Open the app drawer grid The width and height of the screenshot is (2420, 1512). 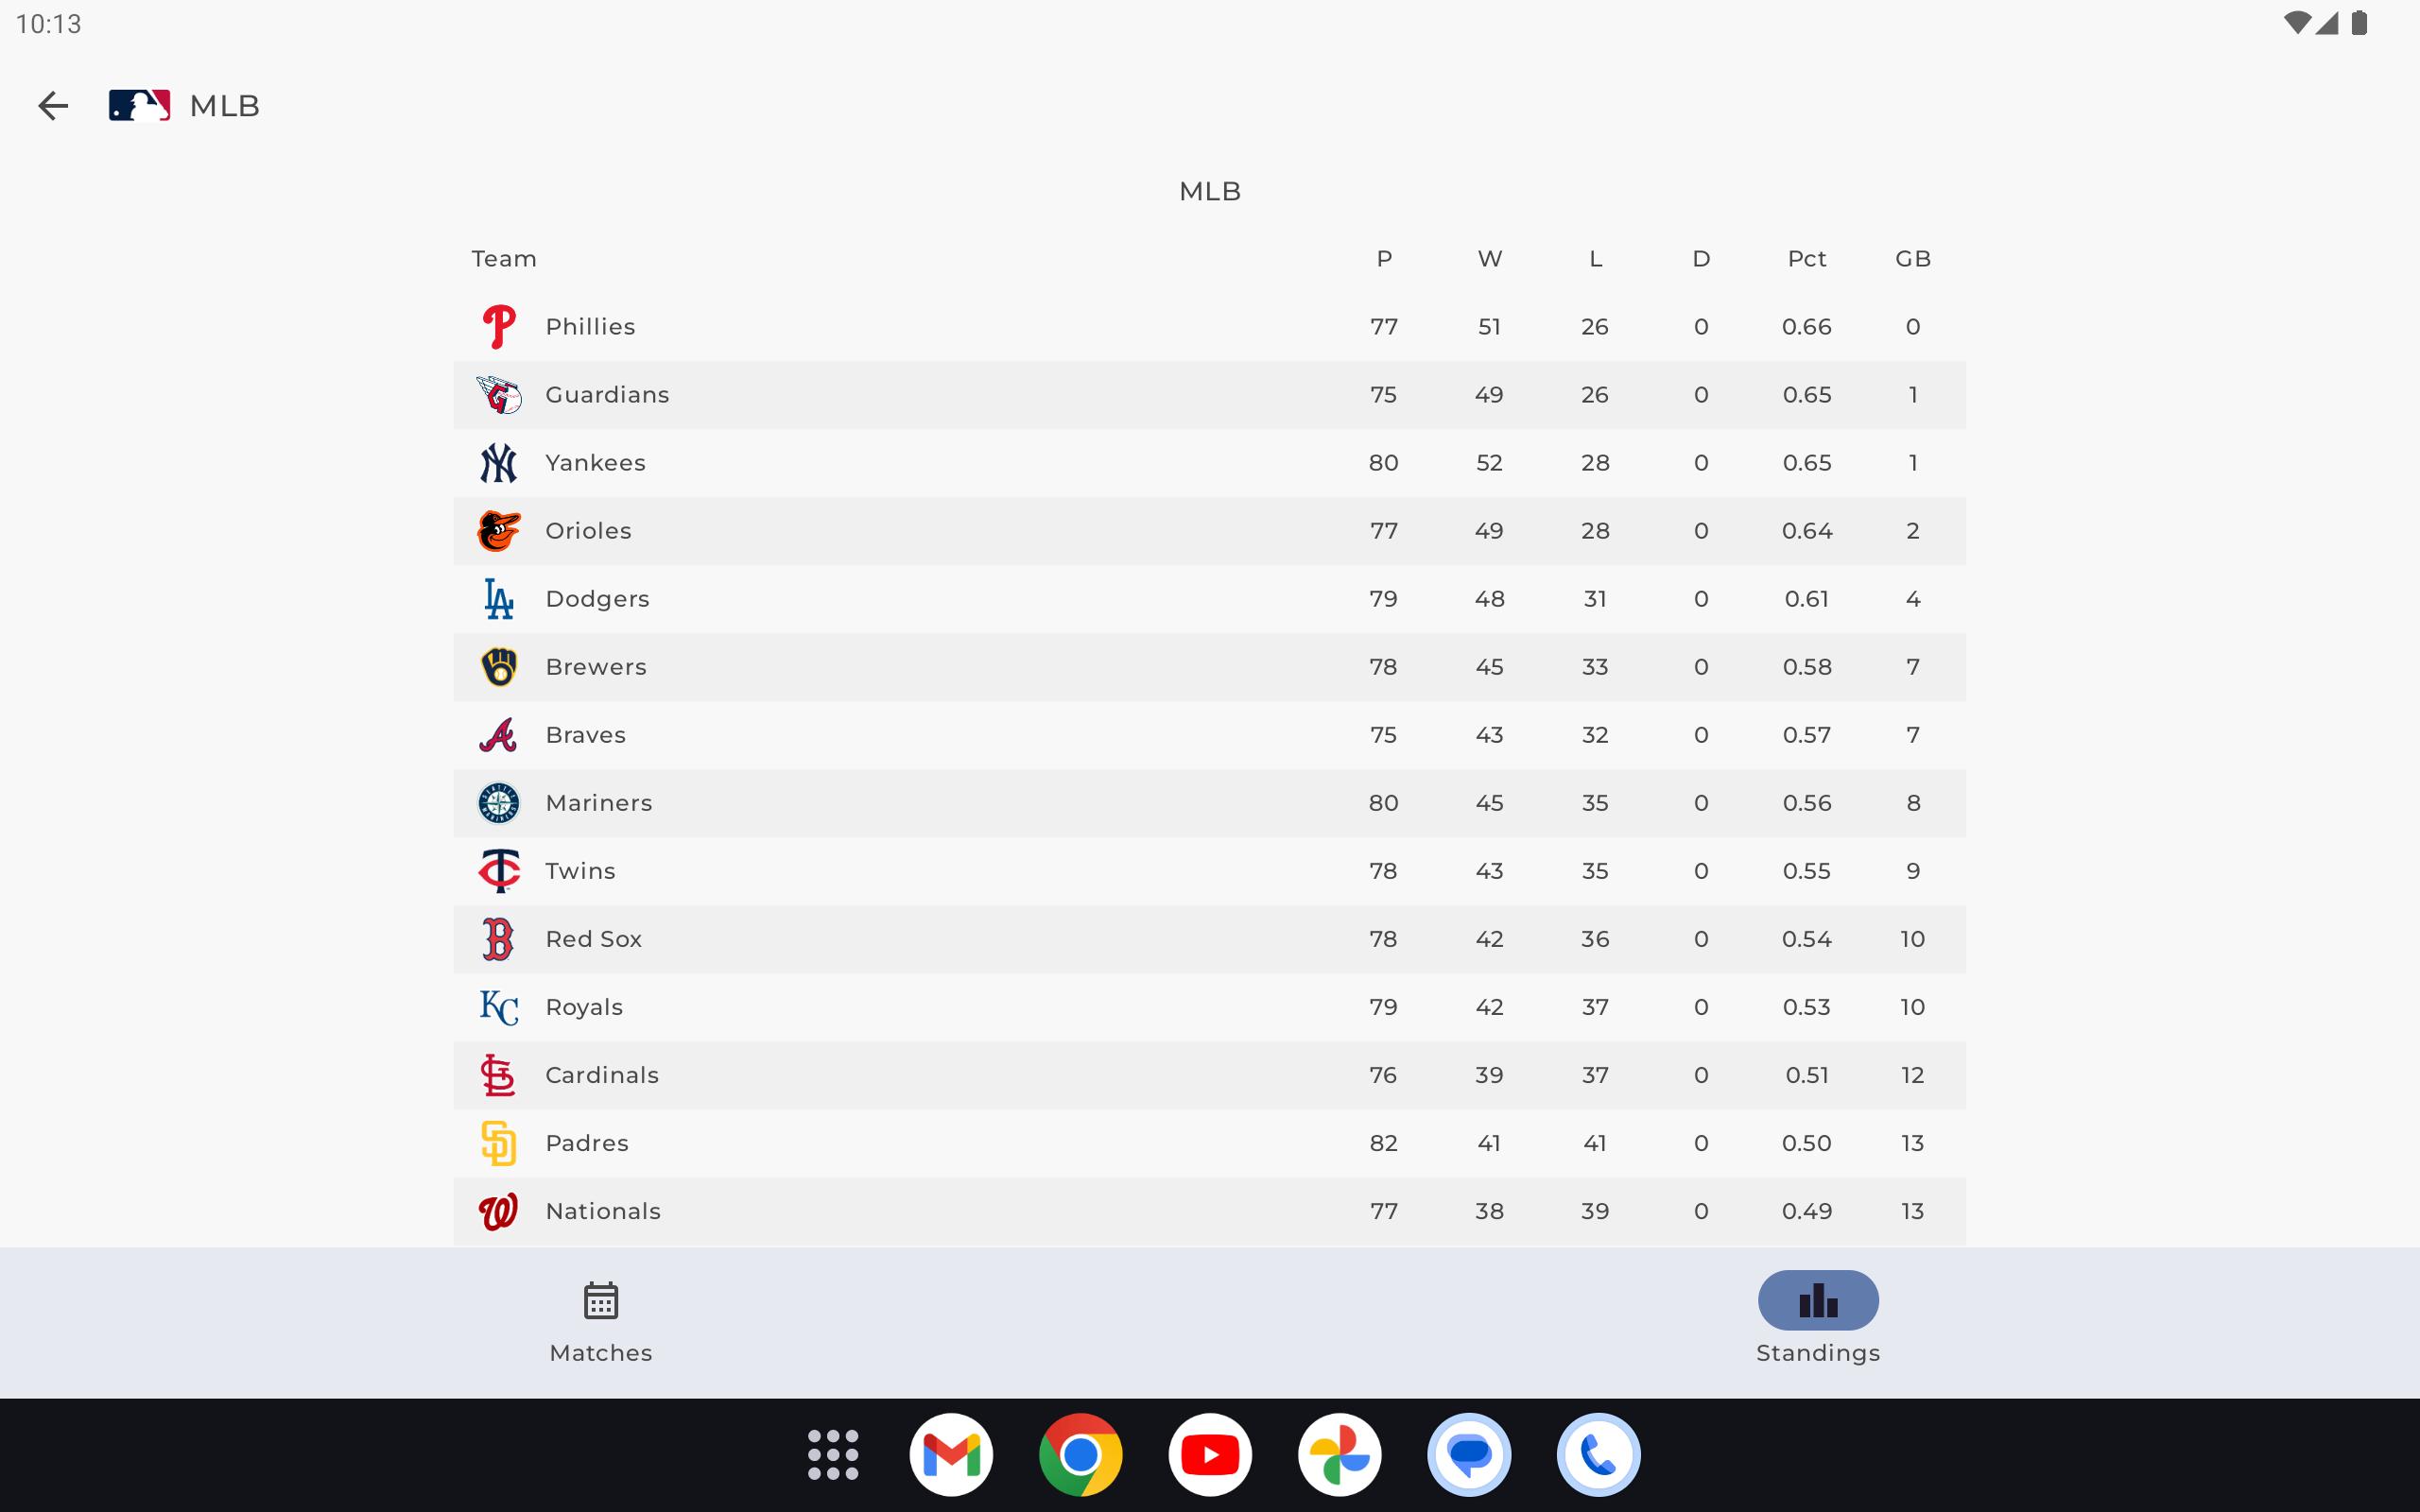(x=831, y=1454)
